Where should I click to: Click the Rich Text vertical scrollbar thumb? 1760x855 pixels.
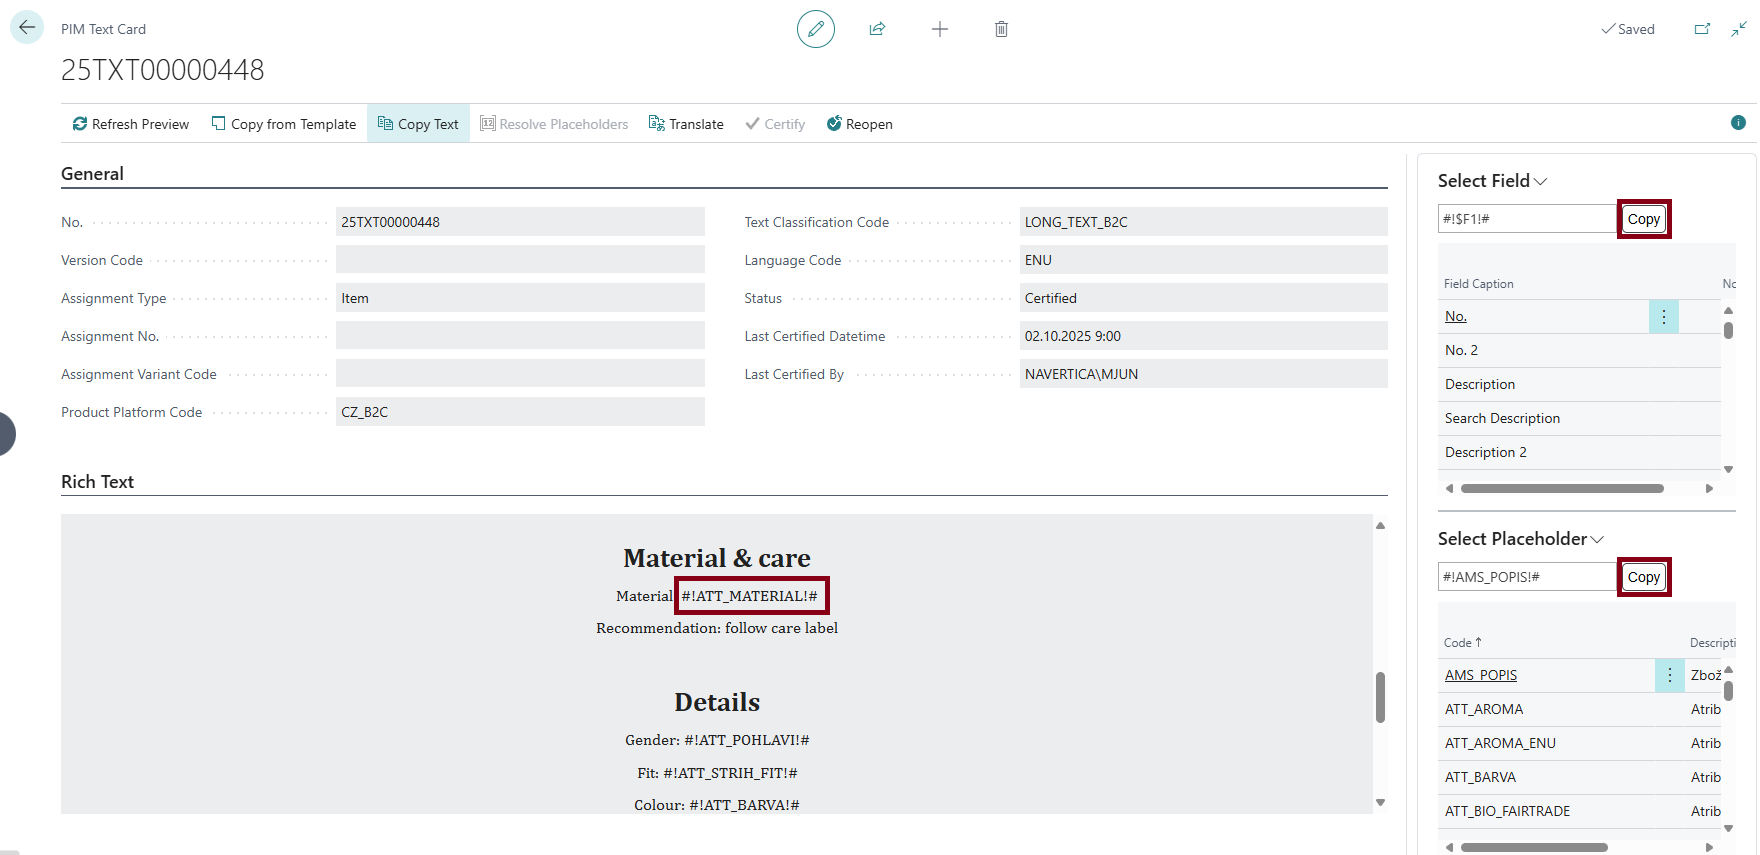tap(1380, 697)
